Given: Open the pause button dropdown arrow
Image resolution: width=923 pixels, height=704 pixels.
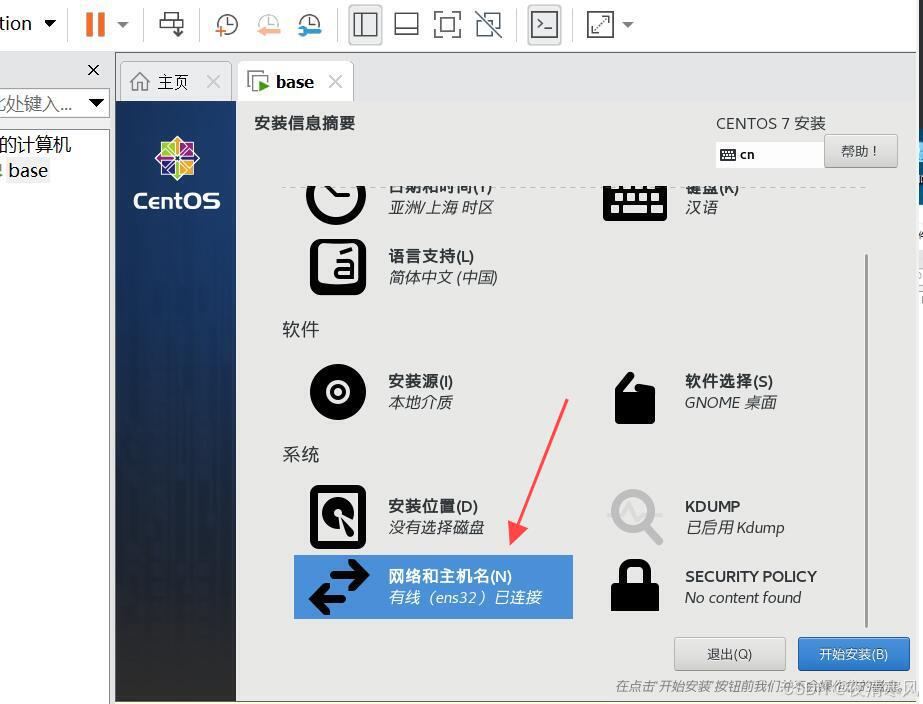Looking at the screenshot, I should click(x=122, y=24).
